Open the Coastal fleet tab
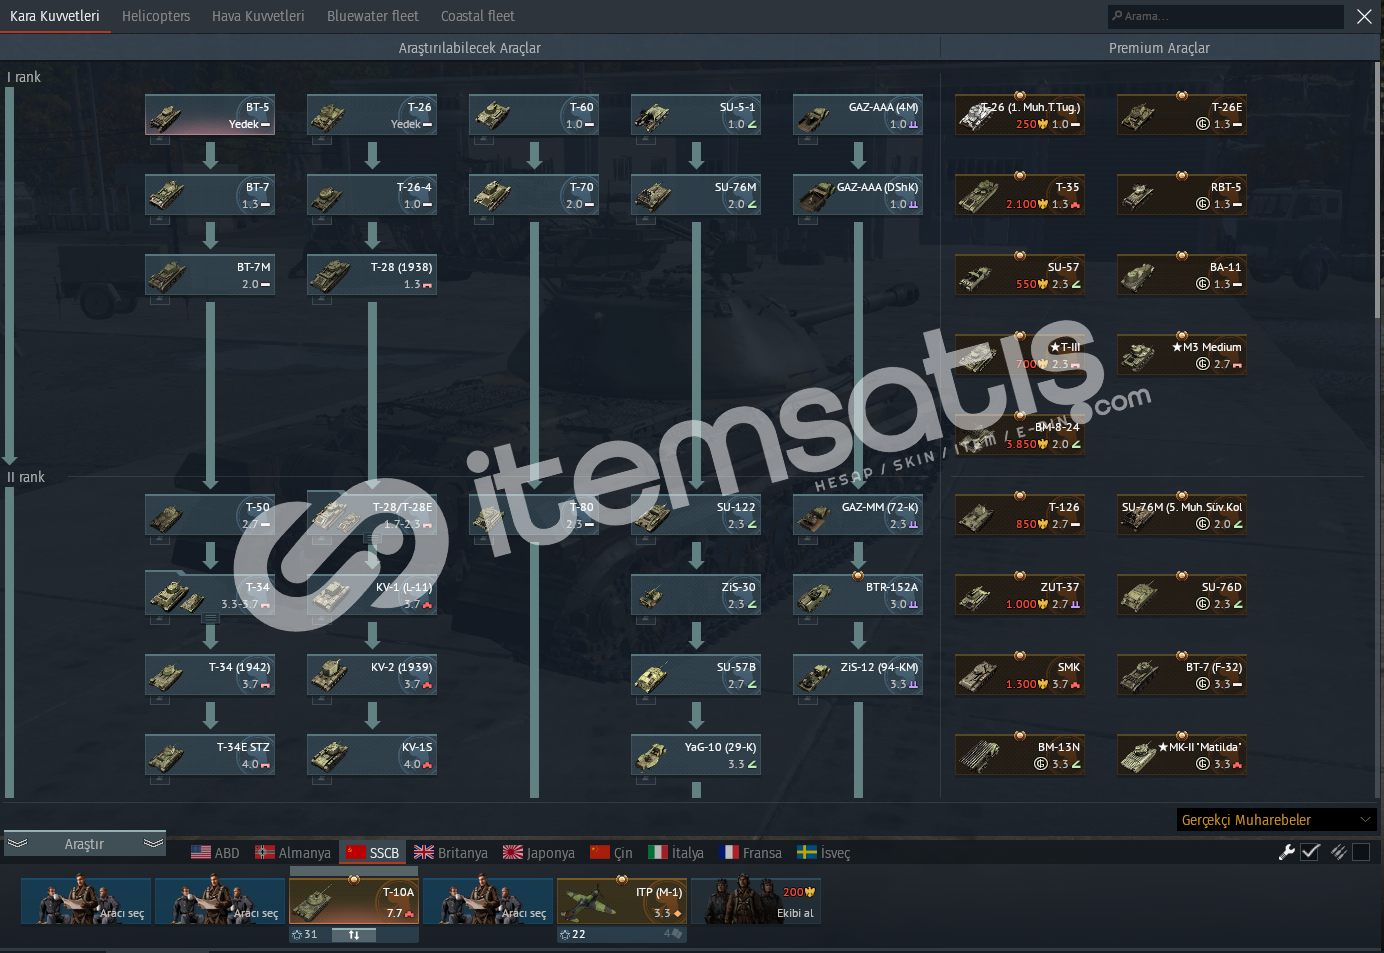This screenshot has height=953, width=1384. [478, 16]
